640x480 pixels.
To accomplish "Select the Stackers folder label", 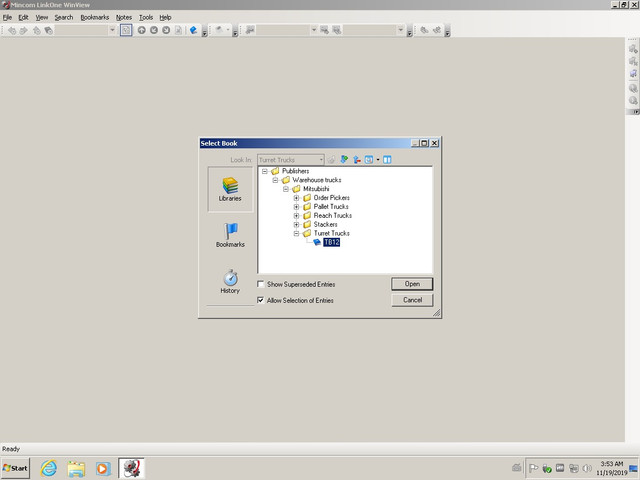I will click(325, 224).
